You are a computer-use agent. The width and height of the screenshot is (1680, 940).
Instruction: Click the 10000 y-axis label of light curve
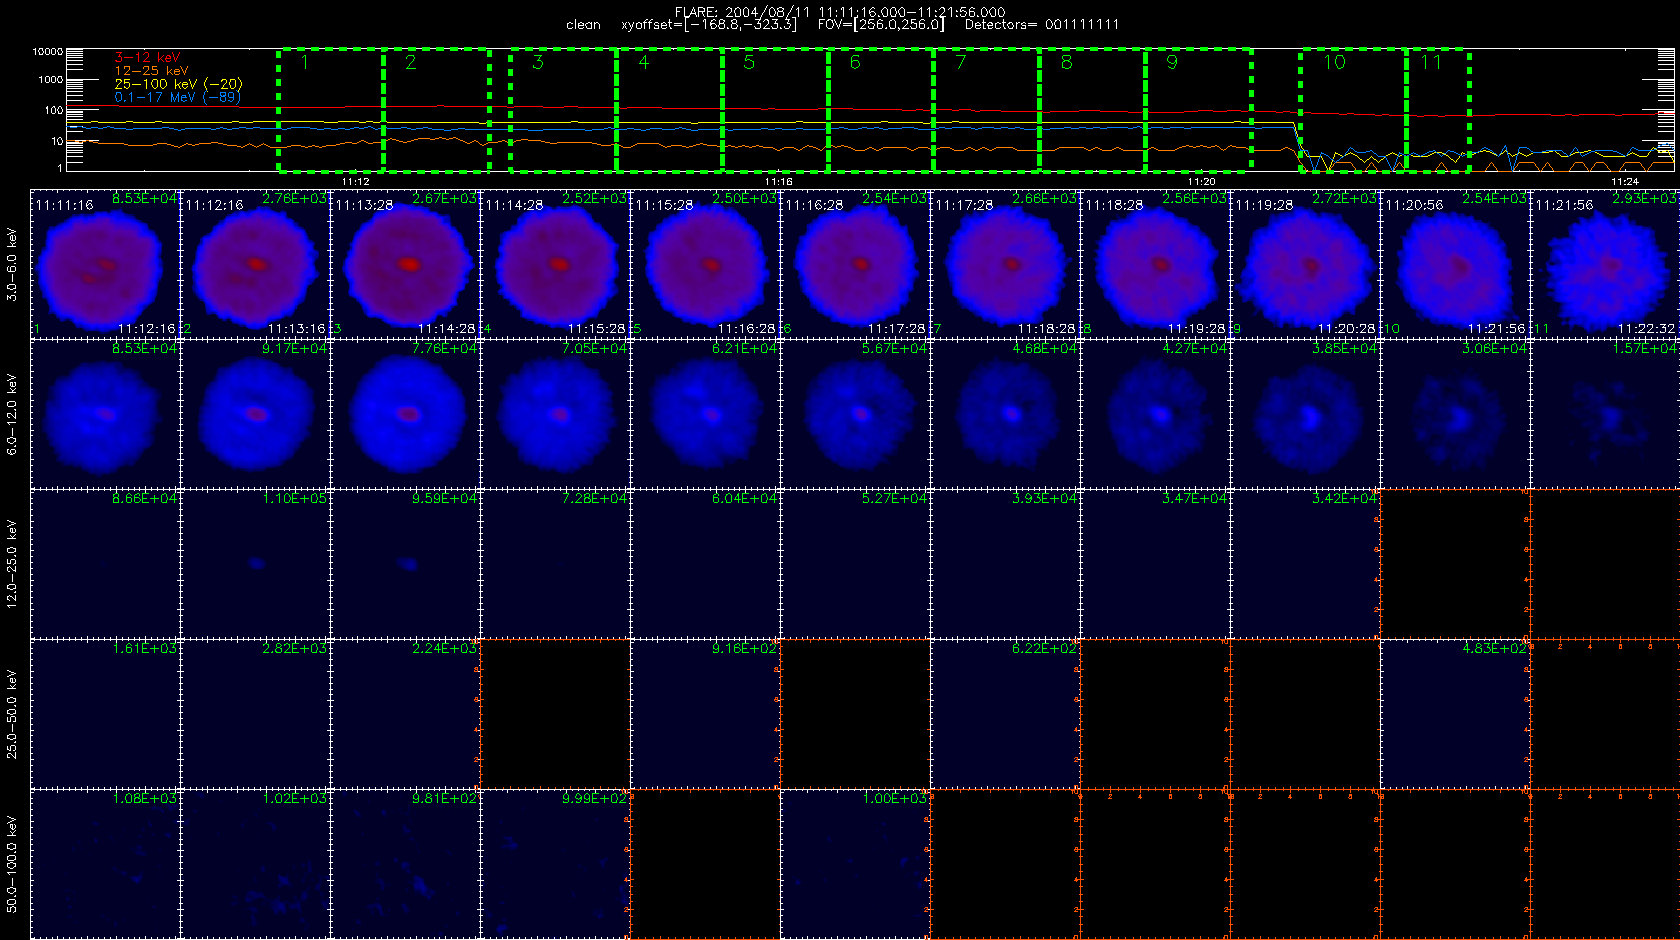(x=48, y=51)
